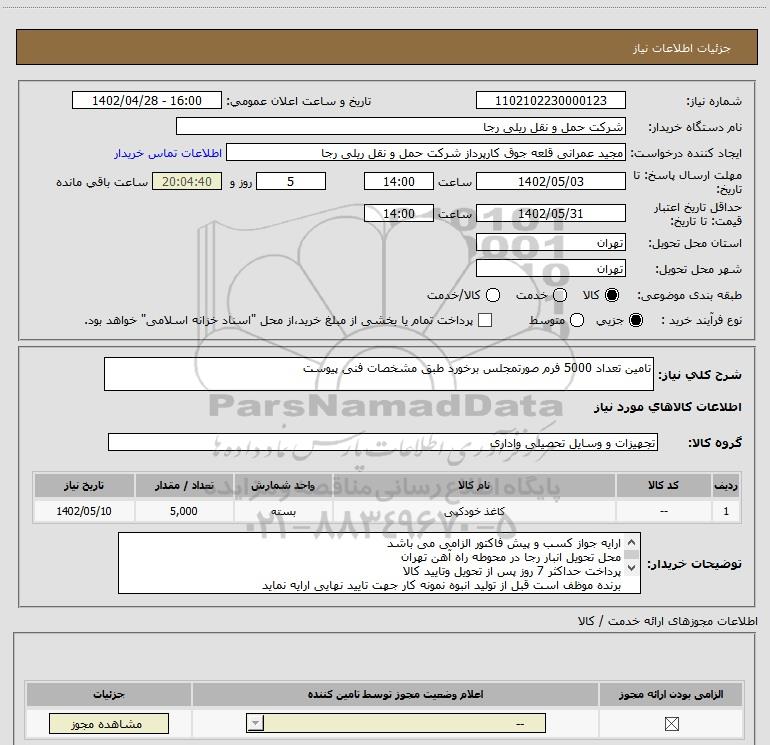Click the واحد شمارش column header

pos(283,485)
